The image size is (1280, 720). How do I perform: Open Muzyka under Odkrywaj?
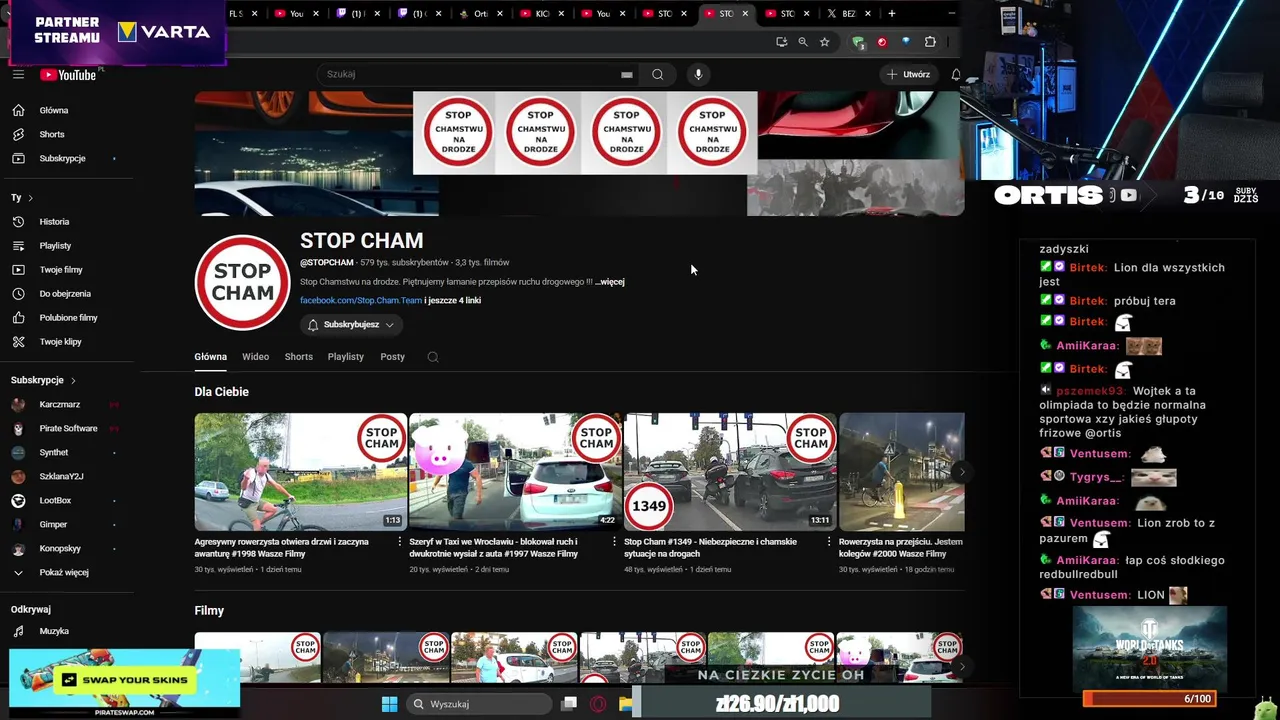54,631
